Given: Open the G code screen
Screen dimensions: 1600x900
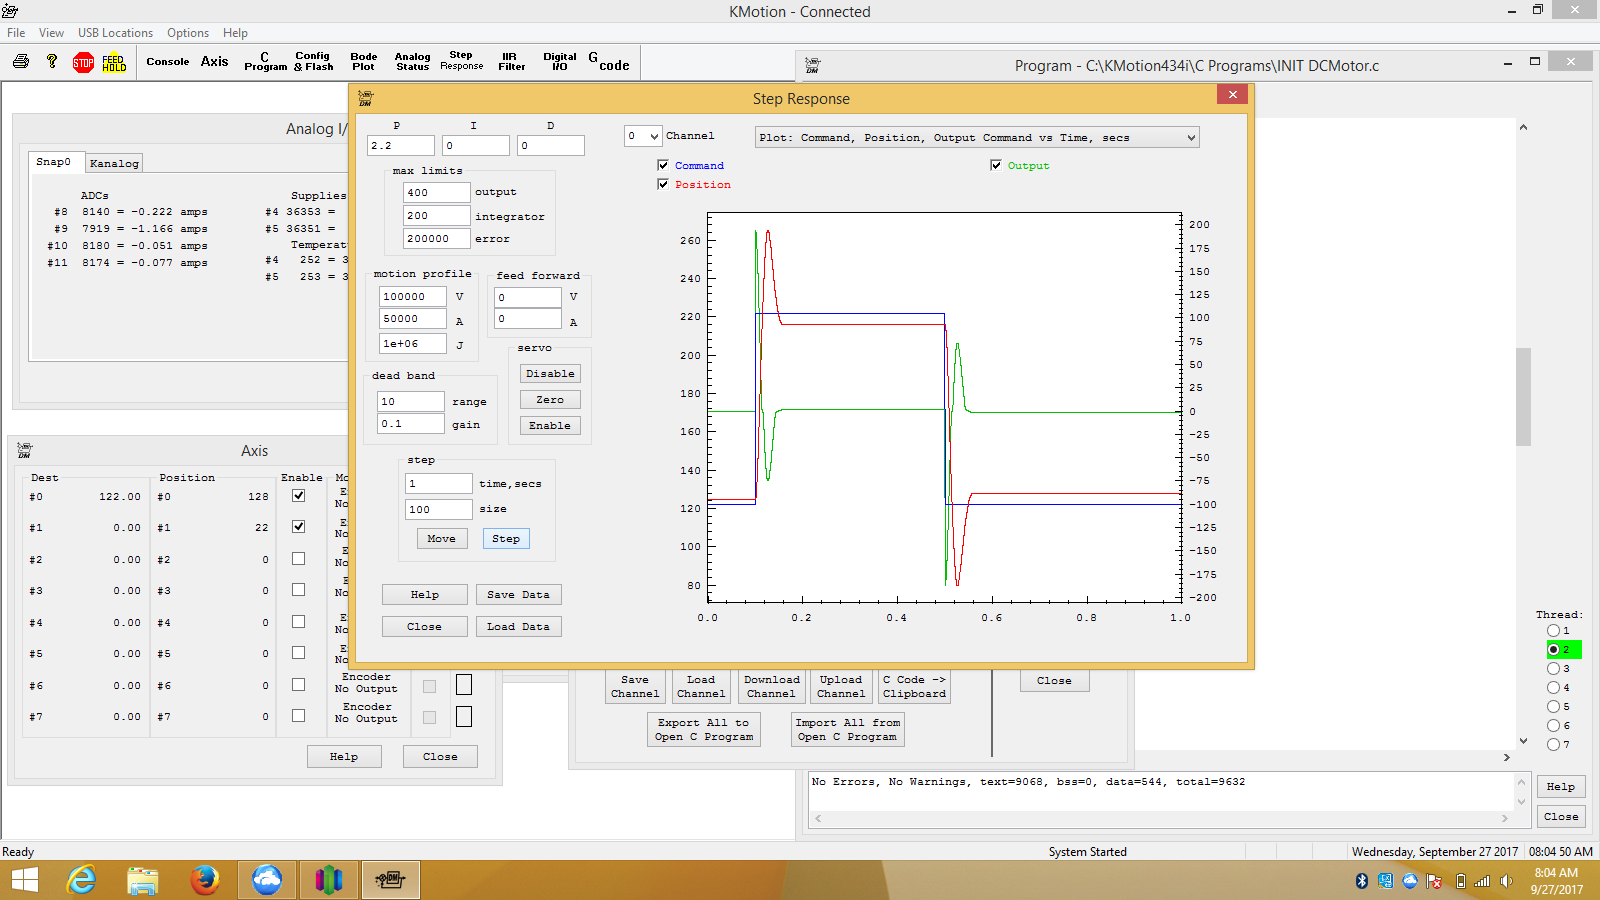Looking at the screenshot, I should click(609, 62).
